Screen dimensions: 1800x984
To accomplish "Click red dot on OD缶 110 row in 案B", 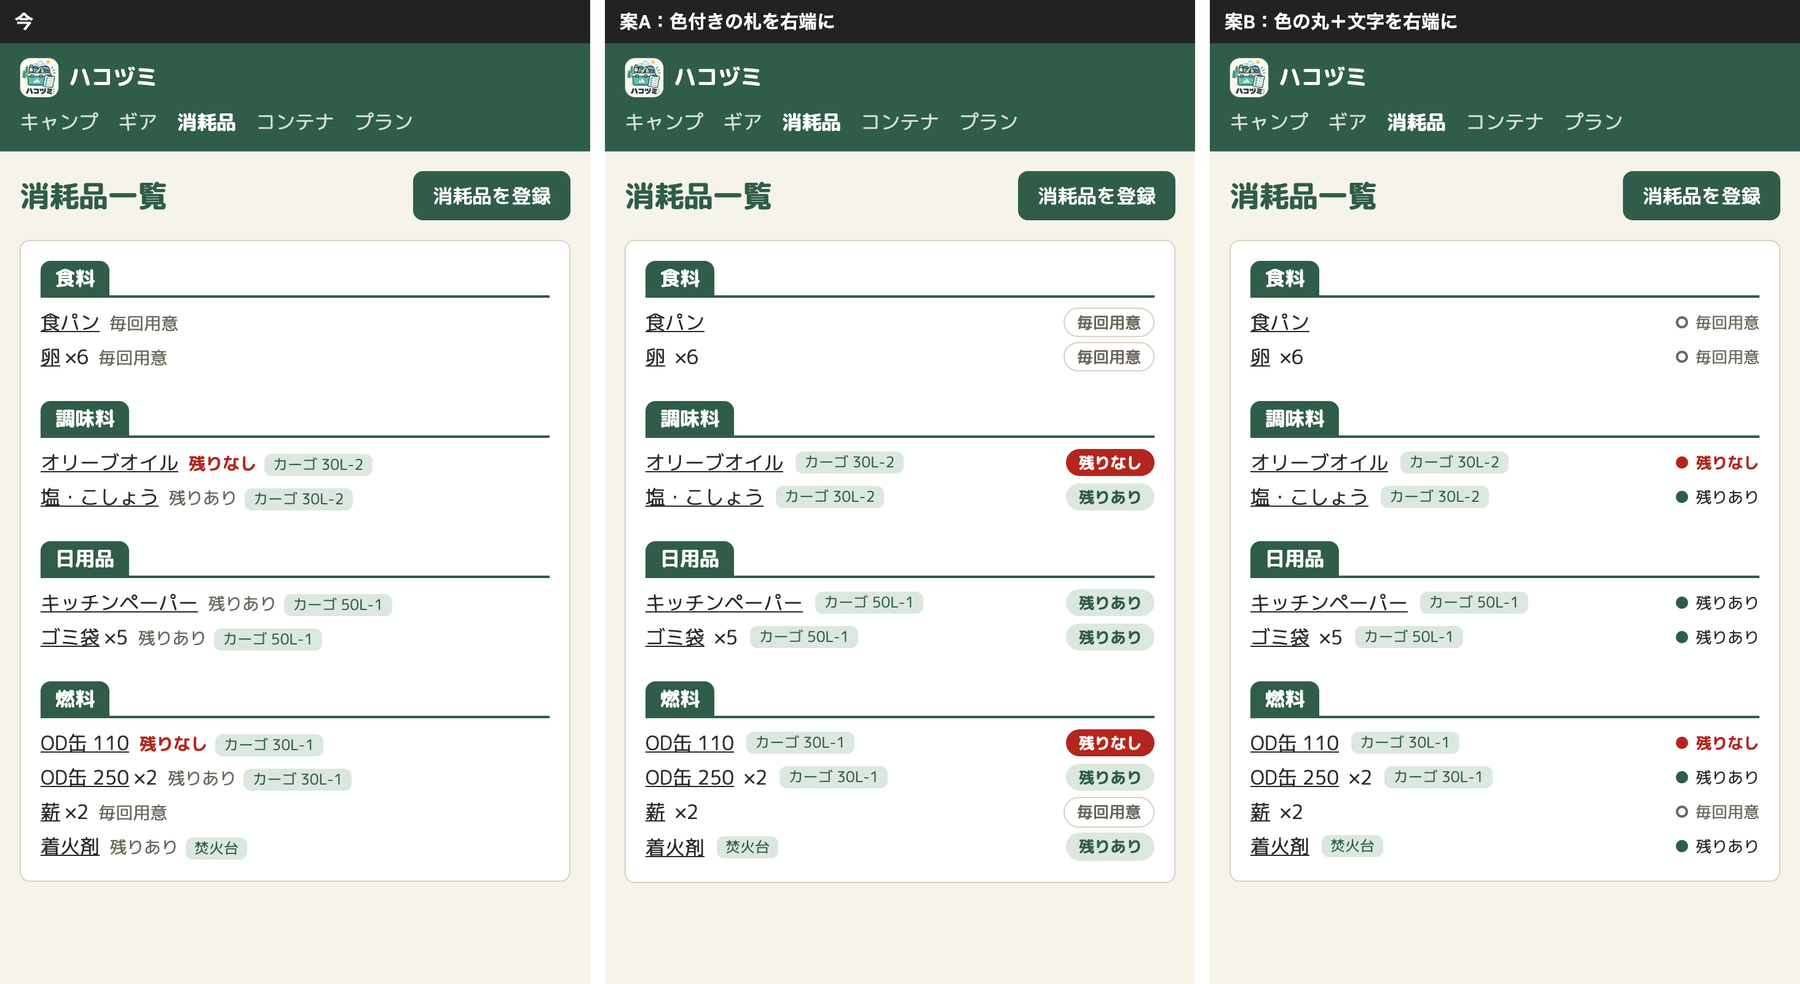I will 1682,743.
